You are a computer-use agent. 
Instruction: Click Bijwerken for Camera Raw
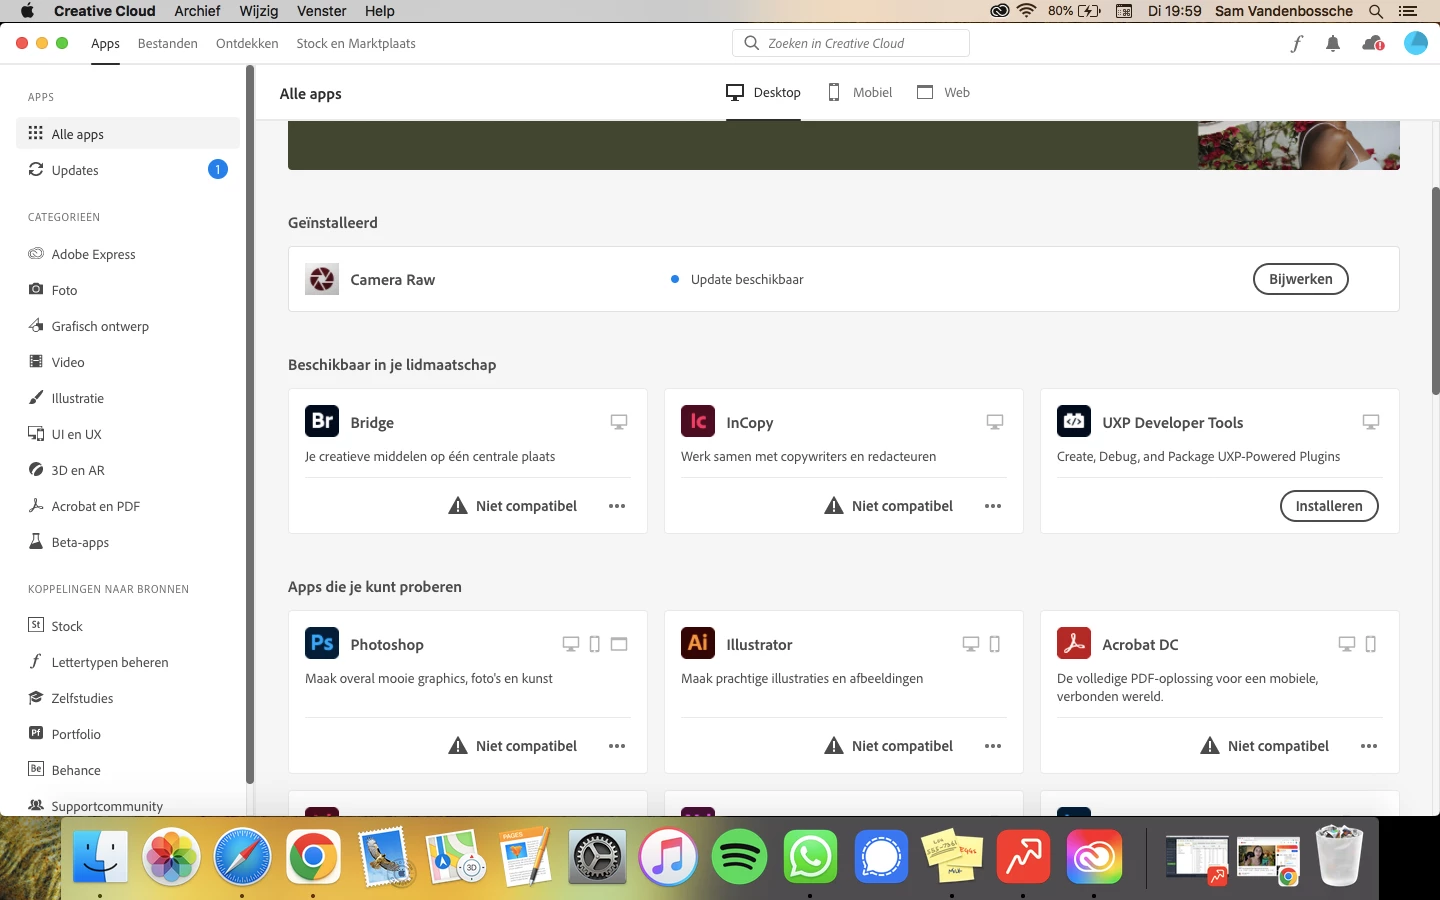(x=1300, y=279)
